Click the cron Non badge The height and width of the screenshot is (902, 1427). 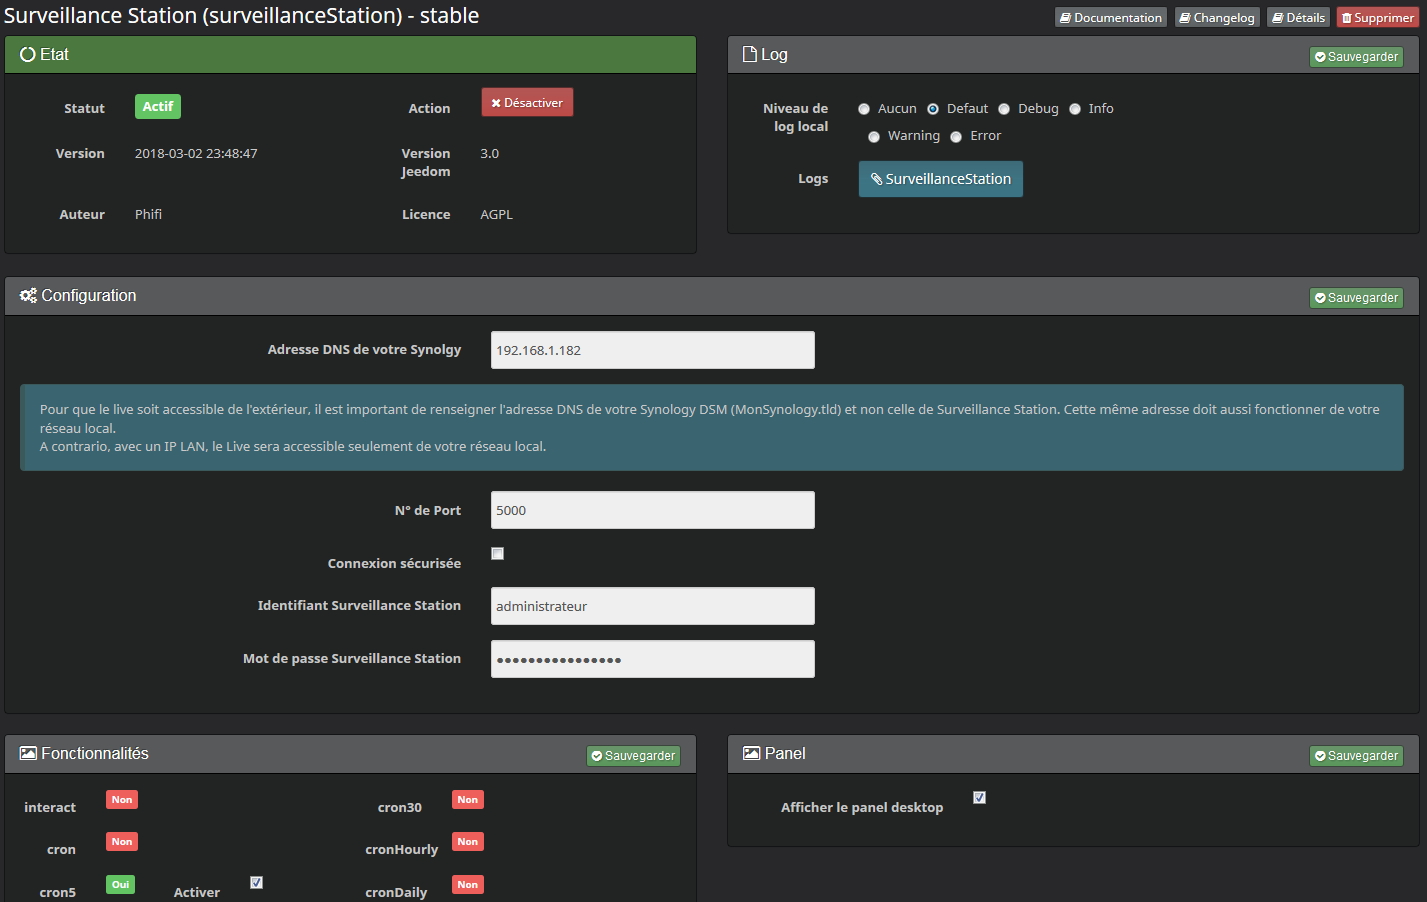point(122,842)
